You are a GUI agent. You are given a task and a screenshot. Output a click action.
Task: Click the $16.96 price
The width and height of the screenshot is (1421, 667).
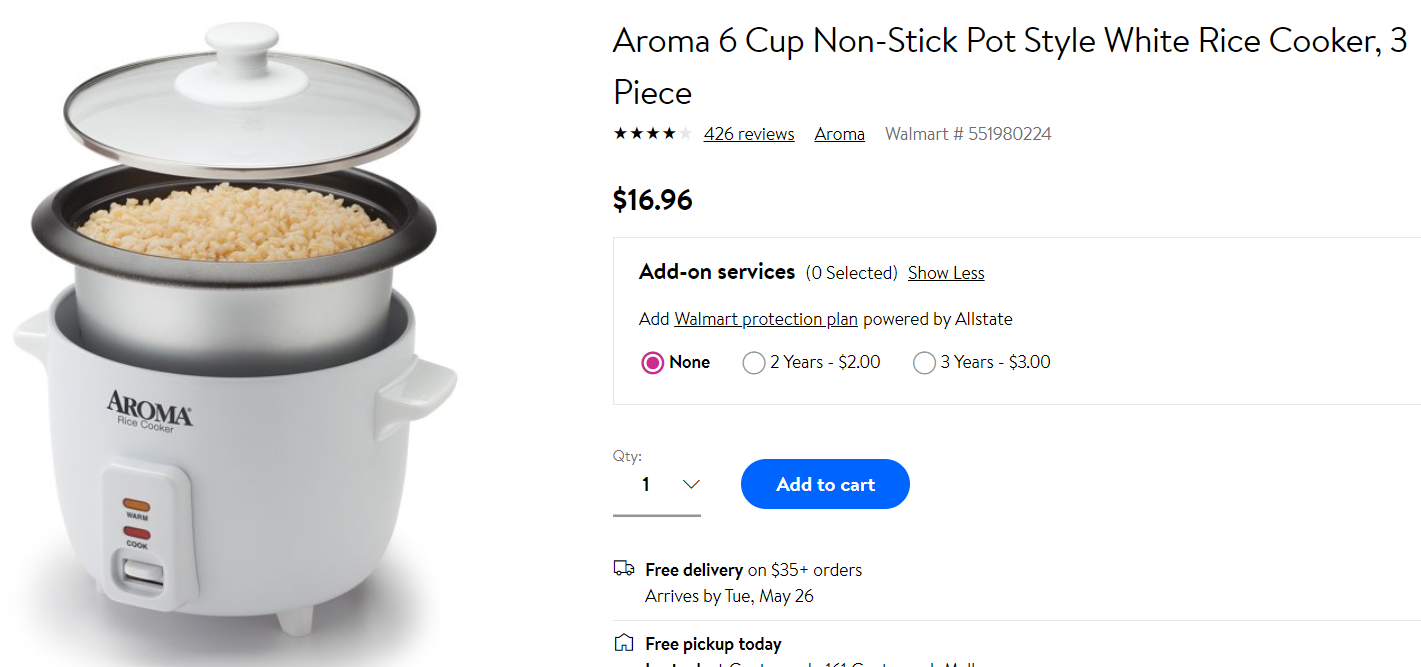click(x=652, y=200)
